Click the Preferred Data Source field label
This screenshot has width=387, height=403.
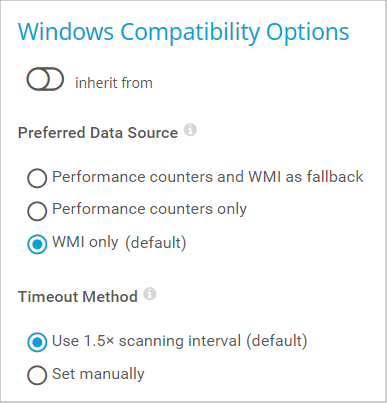click(x=98, y=133)
